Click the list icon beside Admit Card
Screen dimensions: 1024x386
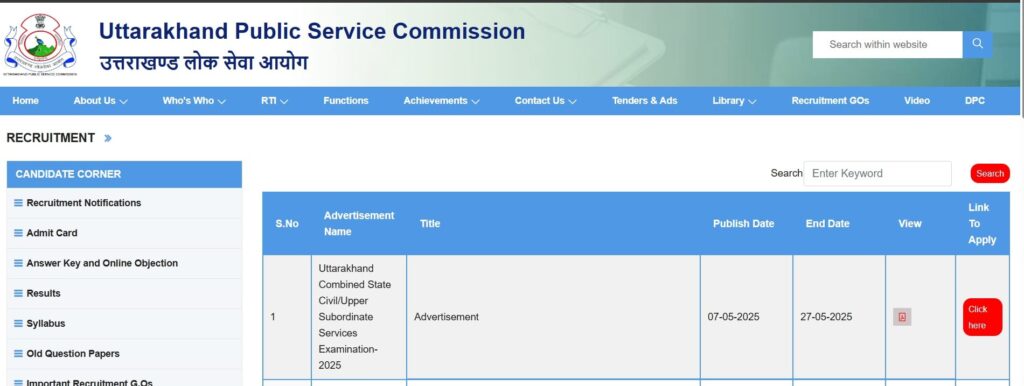pos(18,233)
